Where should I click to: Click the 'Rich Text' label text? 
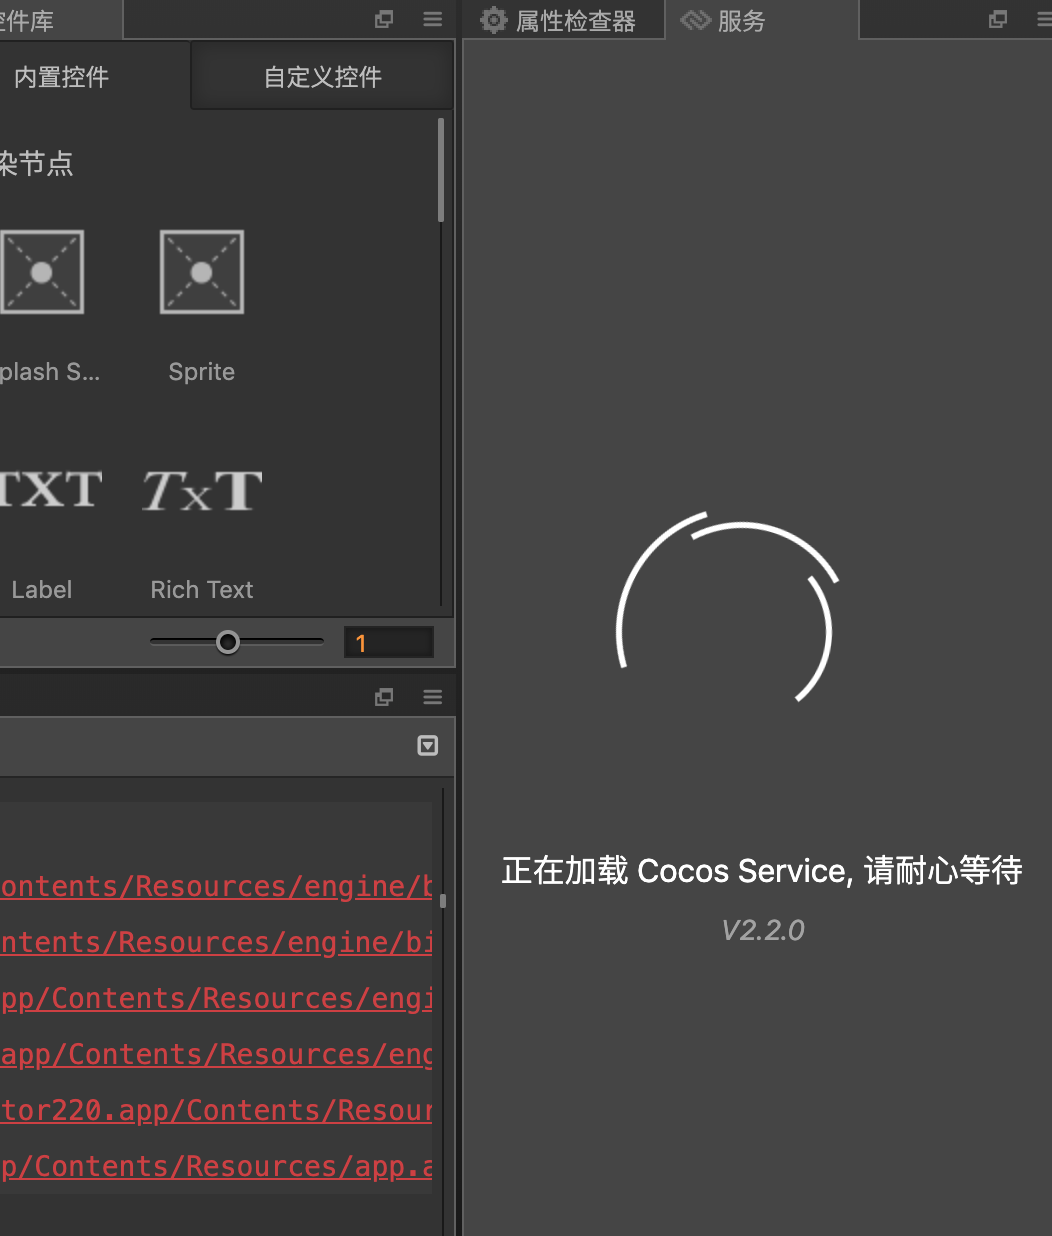(202, 590)
